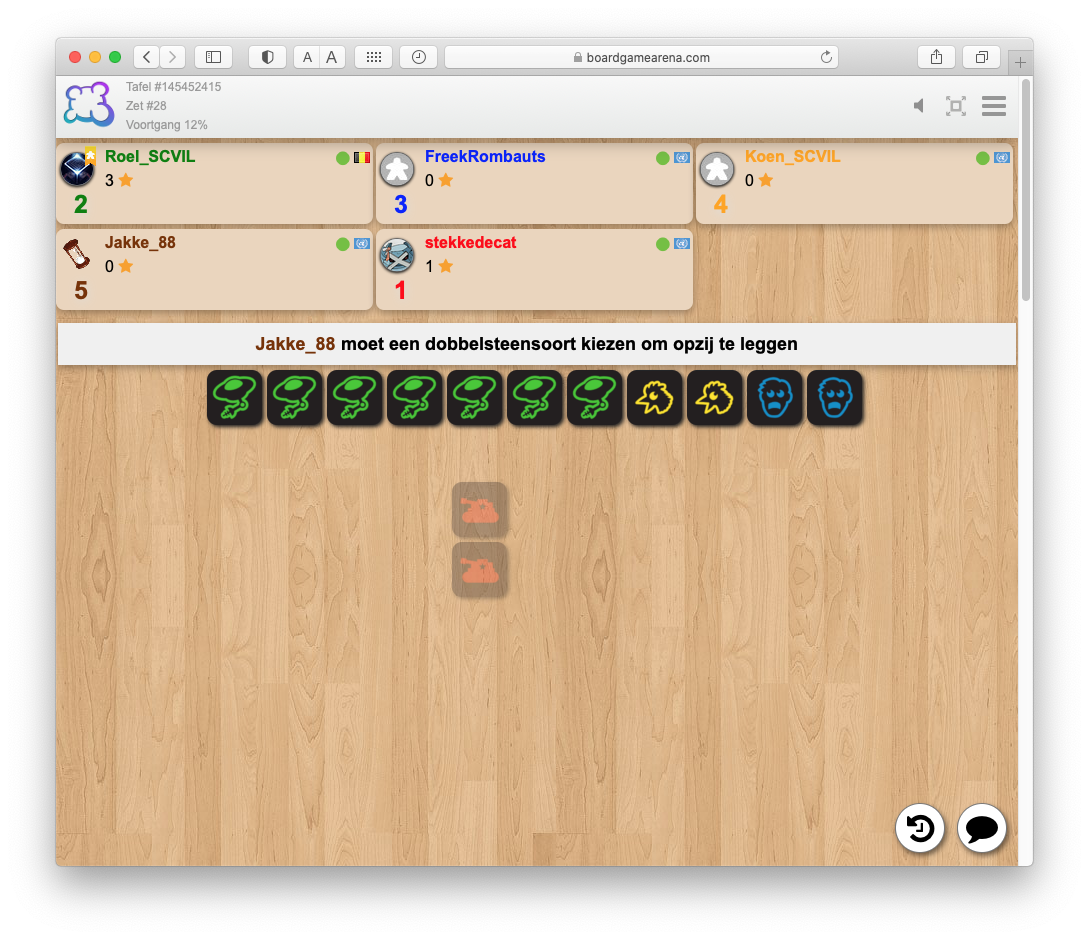
Task: Click Roel_SCVIL avatar image
Action: point(77,169)
